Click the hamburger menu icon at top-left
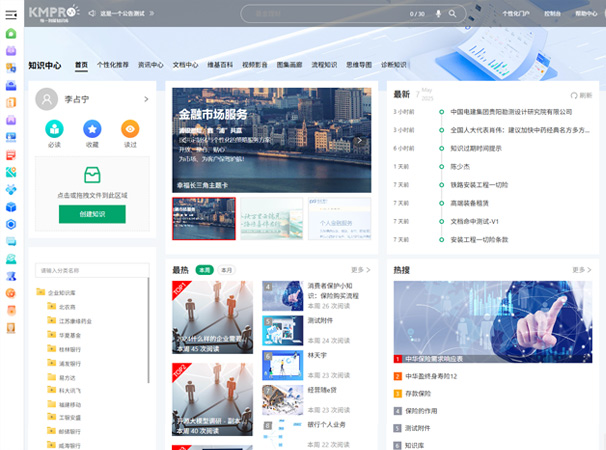Image resolution: width=606 pixels, height=450 pixels. [10, 13]
